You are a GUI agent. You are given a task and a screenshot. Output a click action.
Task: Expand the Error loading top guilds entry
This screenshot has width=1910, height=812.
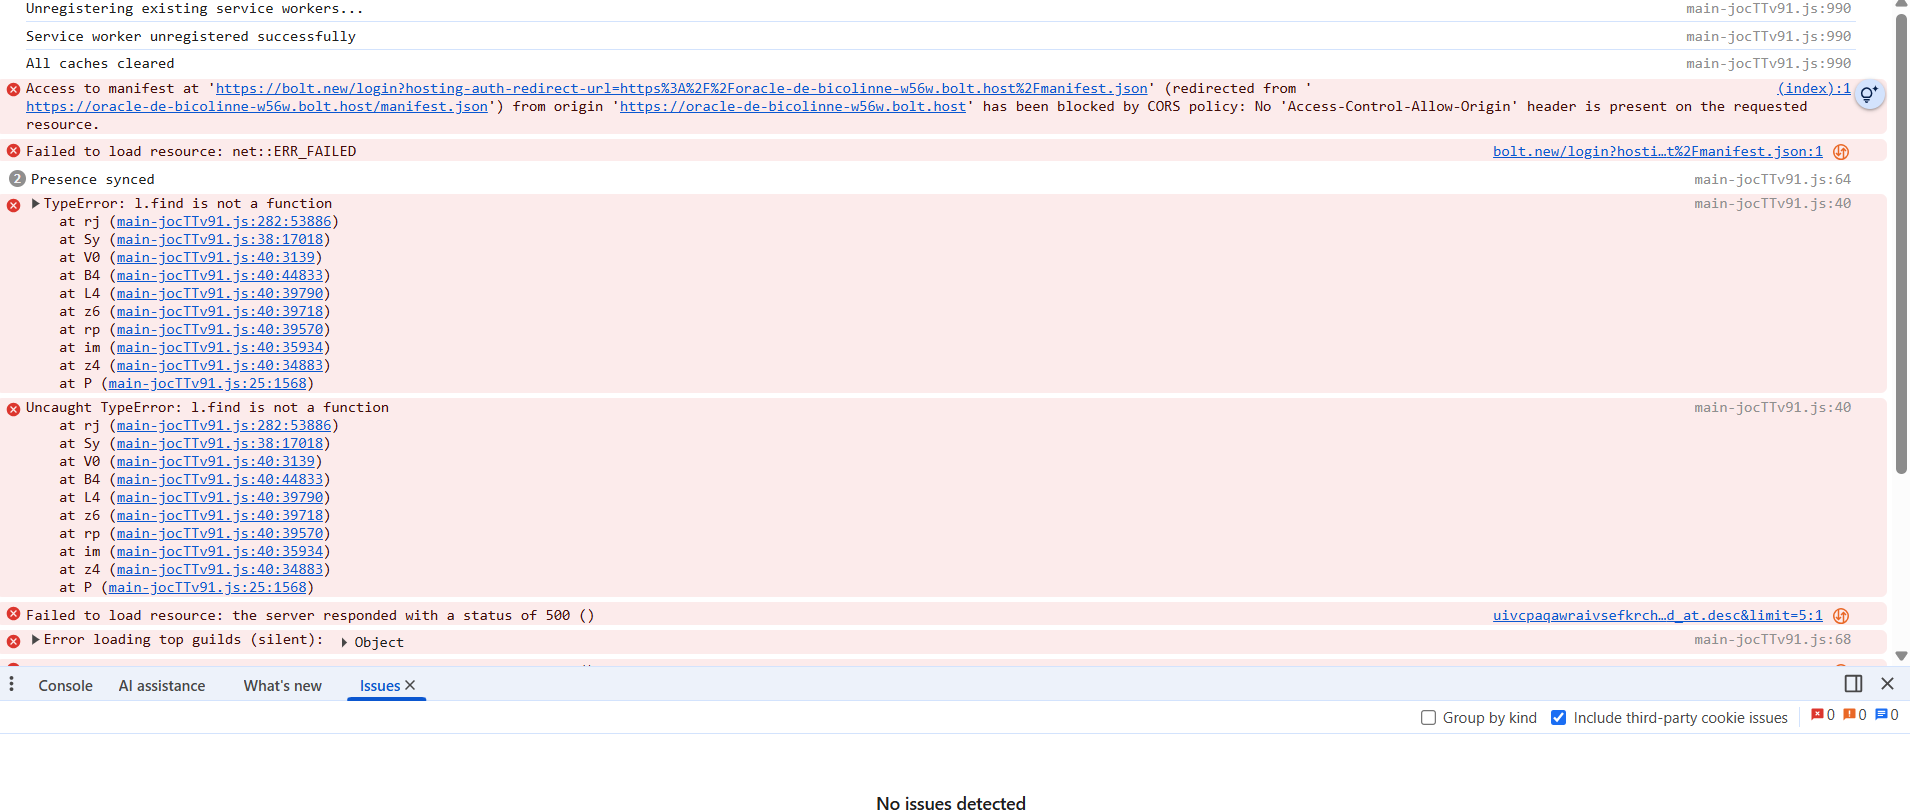coord(36,640)
